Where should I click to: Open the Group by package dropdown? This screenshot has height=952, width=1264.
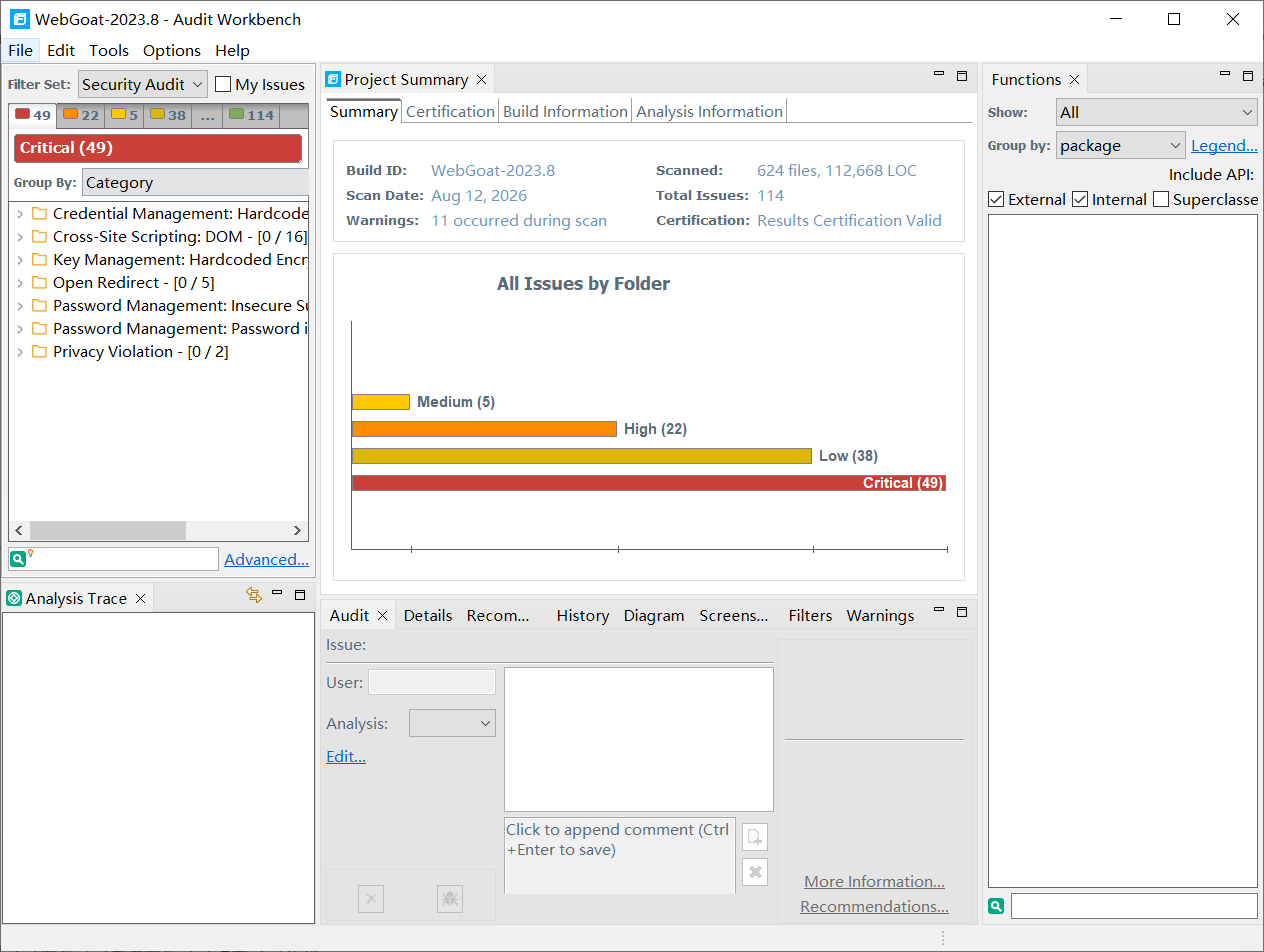[x=1120, y=146]
